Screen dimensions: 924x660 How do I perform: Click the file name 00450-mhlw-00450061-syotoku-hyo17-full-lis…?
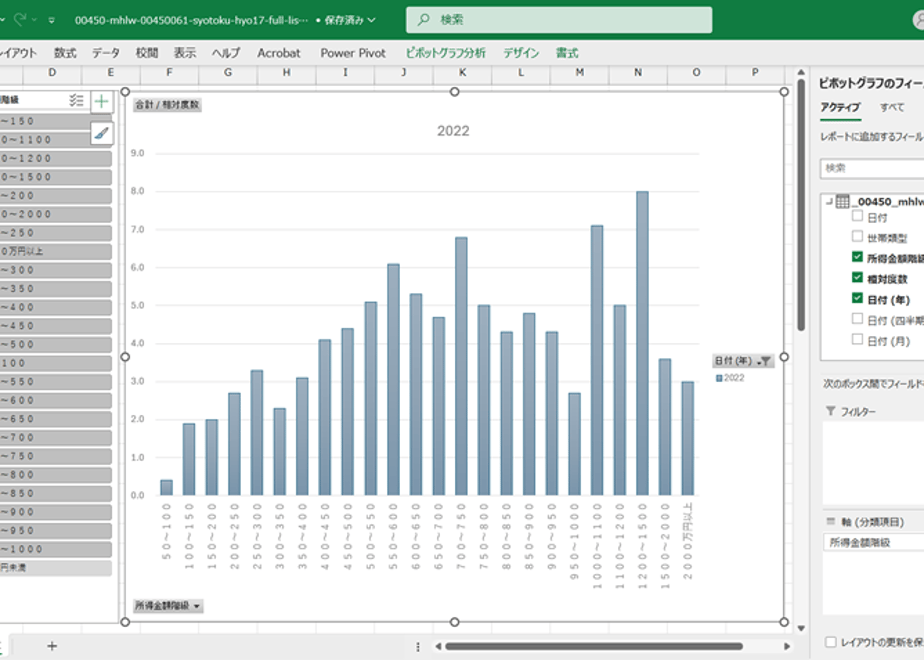[x=192, y=20]
